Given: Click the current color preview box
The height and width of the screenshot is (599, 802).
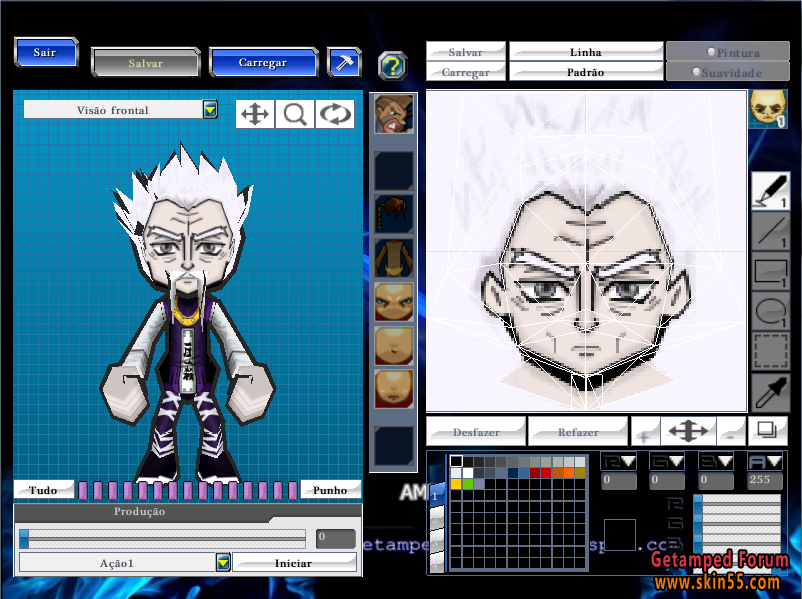Looking at the screenshot, I should pyautogui.click(x=619, y=535).
